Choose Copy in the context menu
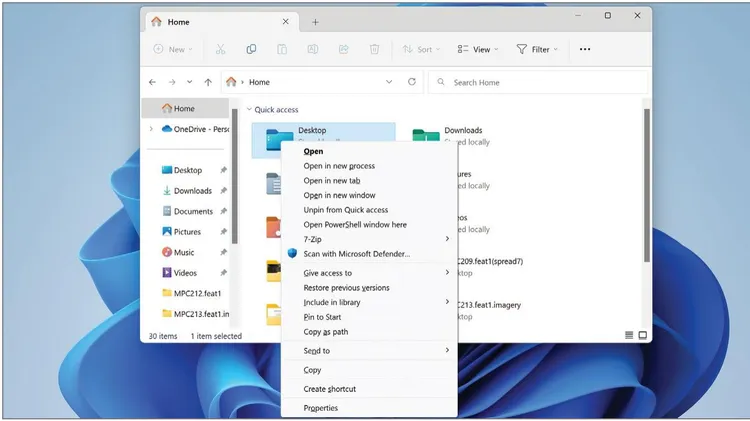This screenshot has width=750, height=421. click(370, 370)
